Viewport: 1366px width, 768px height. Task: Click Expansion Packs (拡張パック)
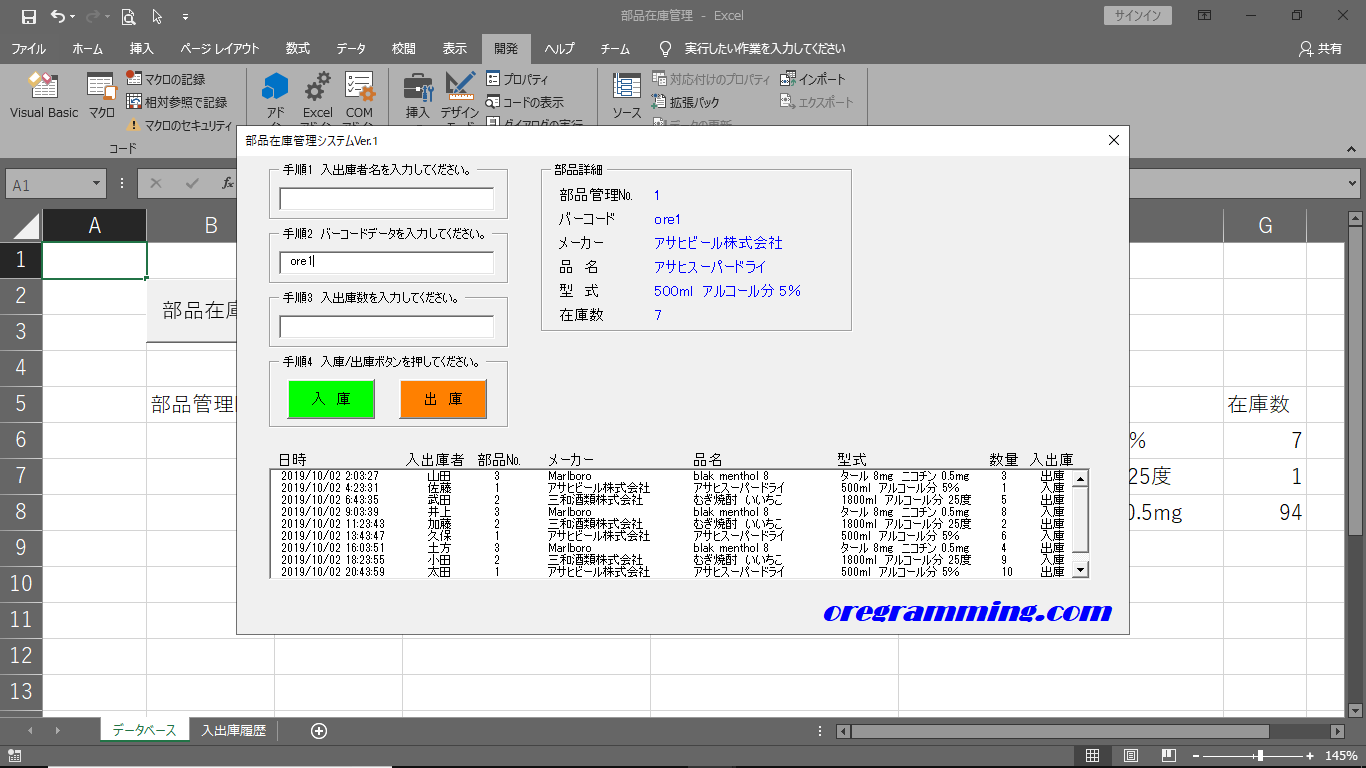(x=685, y=102)
